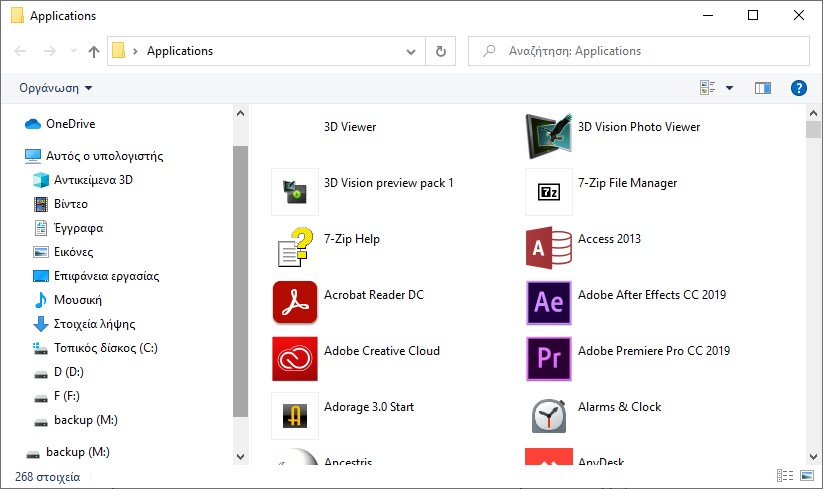Refresh the Applications folder
This screenshot has width=823, height=489.
pos(441,51)
